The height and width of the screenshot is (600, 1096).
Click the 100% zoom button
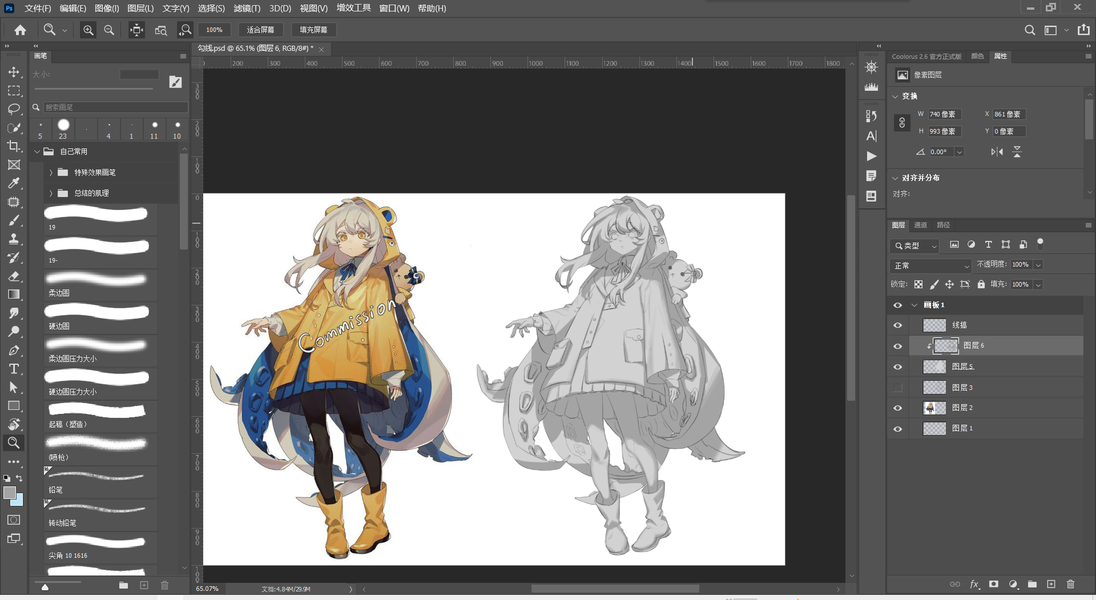point(215,30)
